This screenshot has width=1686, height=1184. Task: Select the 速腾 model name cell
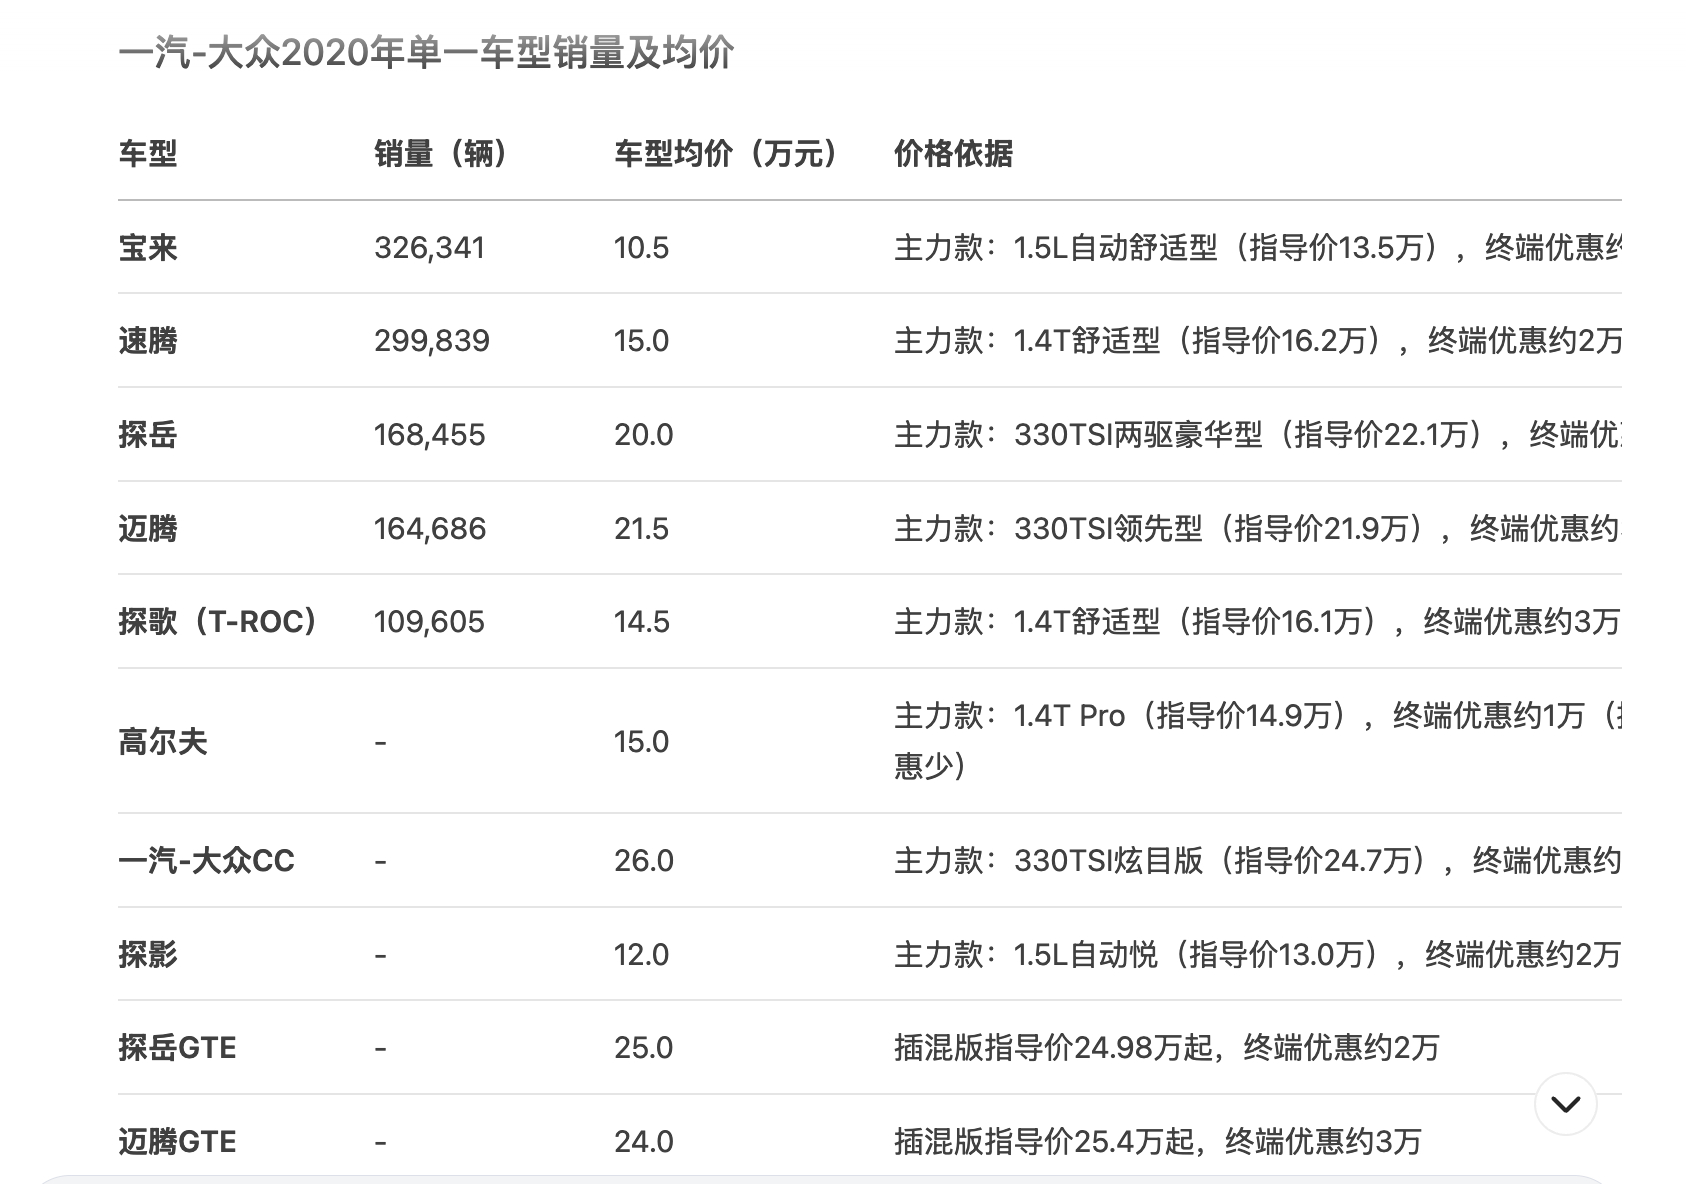(148, 341)
